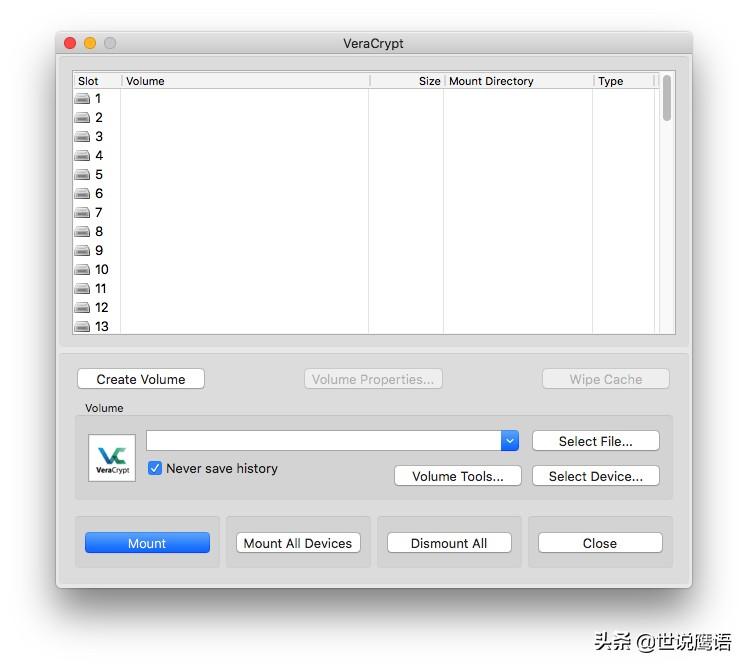Select the slot 11 drive icon
This screenshot has width=748, height=668.
click(x=82, y=289)
